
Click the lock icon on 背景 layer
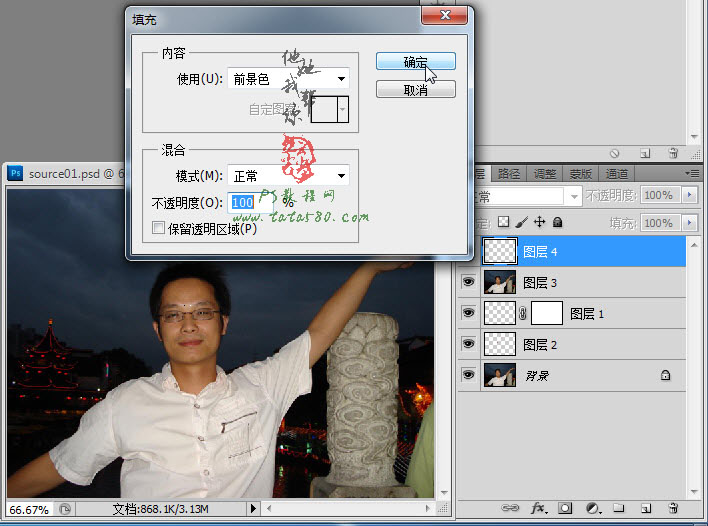[x=665, y=375]
